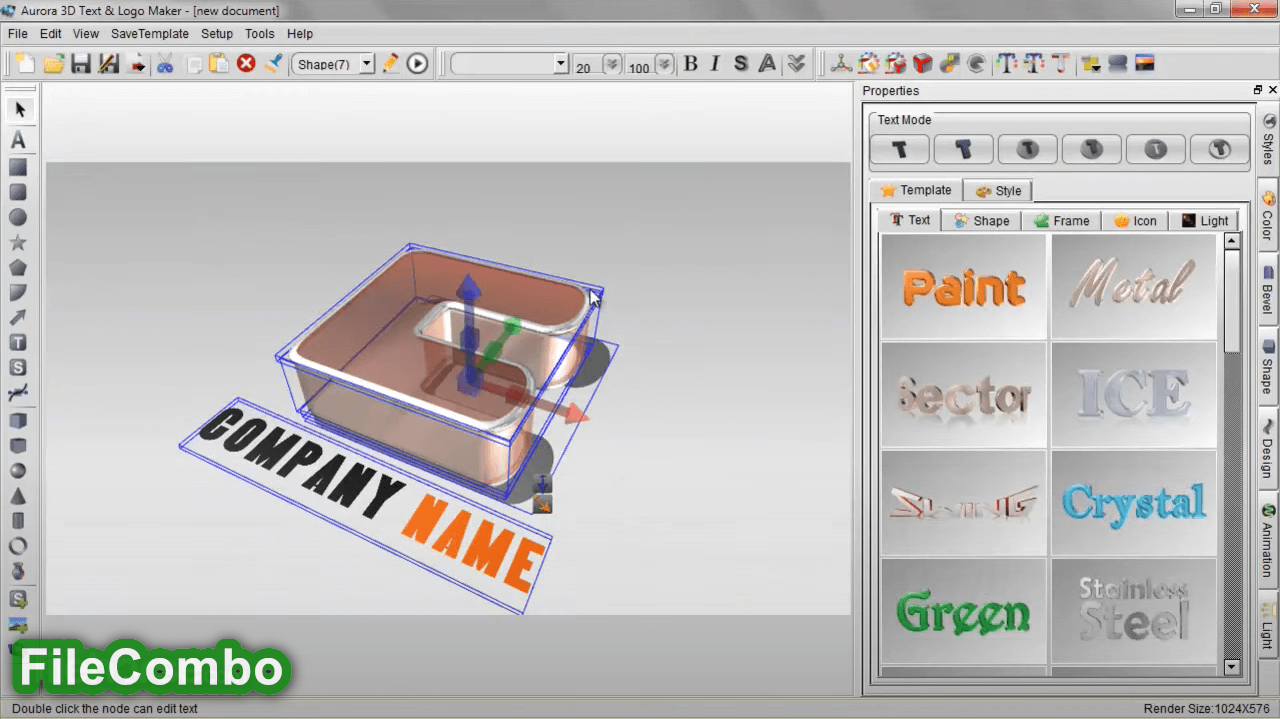Pick the ellipse shape tool

pyautogui.click(x=19, y=217)
